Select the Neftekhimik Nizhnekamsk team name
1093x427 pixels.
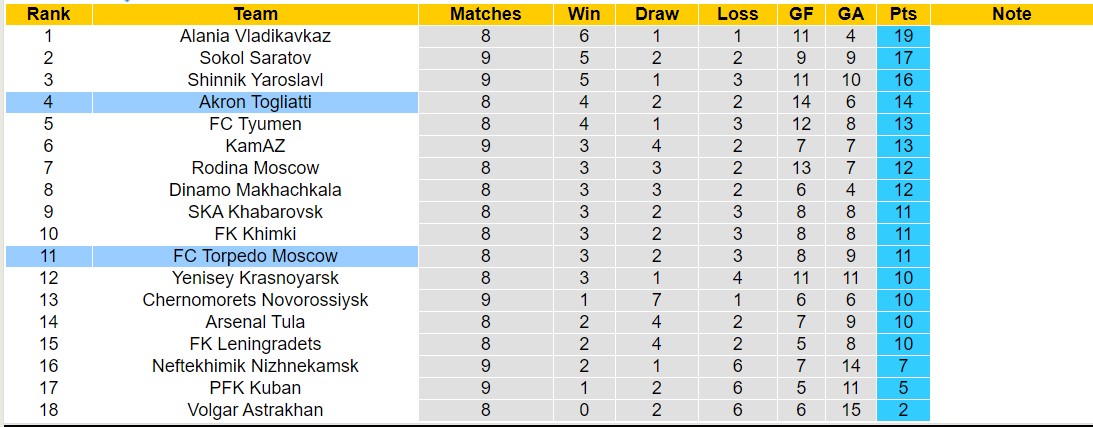255,366
